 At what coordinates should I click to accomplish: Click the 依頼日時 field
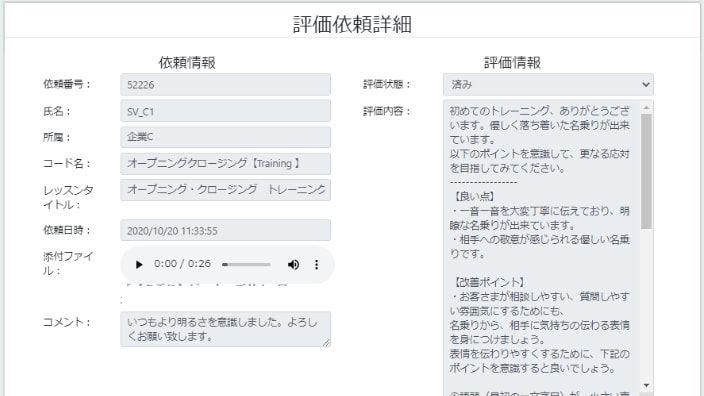click(x=225, y=230)
